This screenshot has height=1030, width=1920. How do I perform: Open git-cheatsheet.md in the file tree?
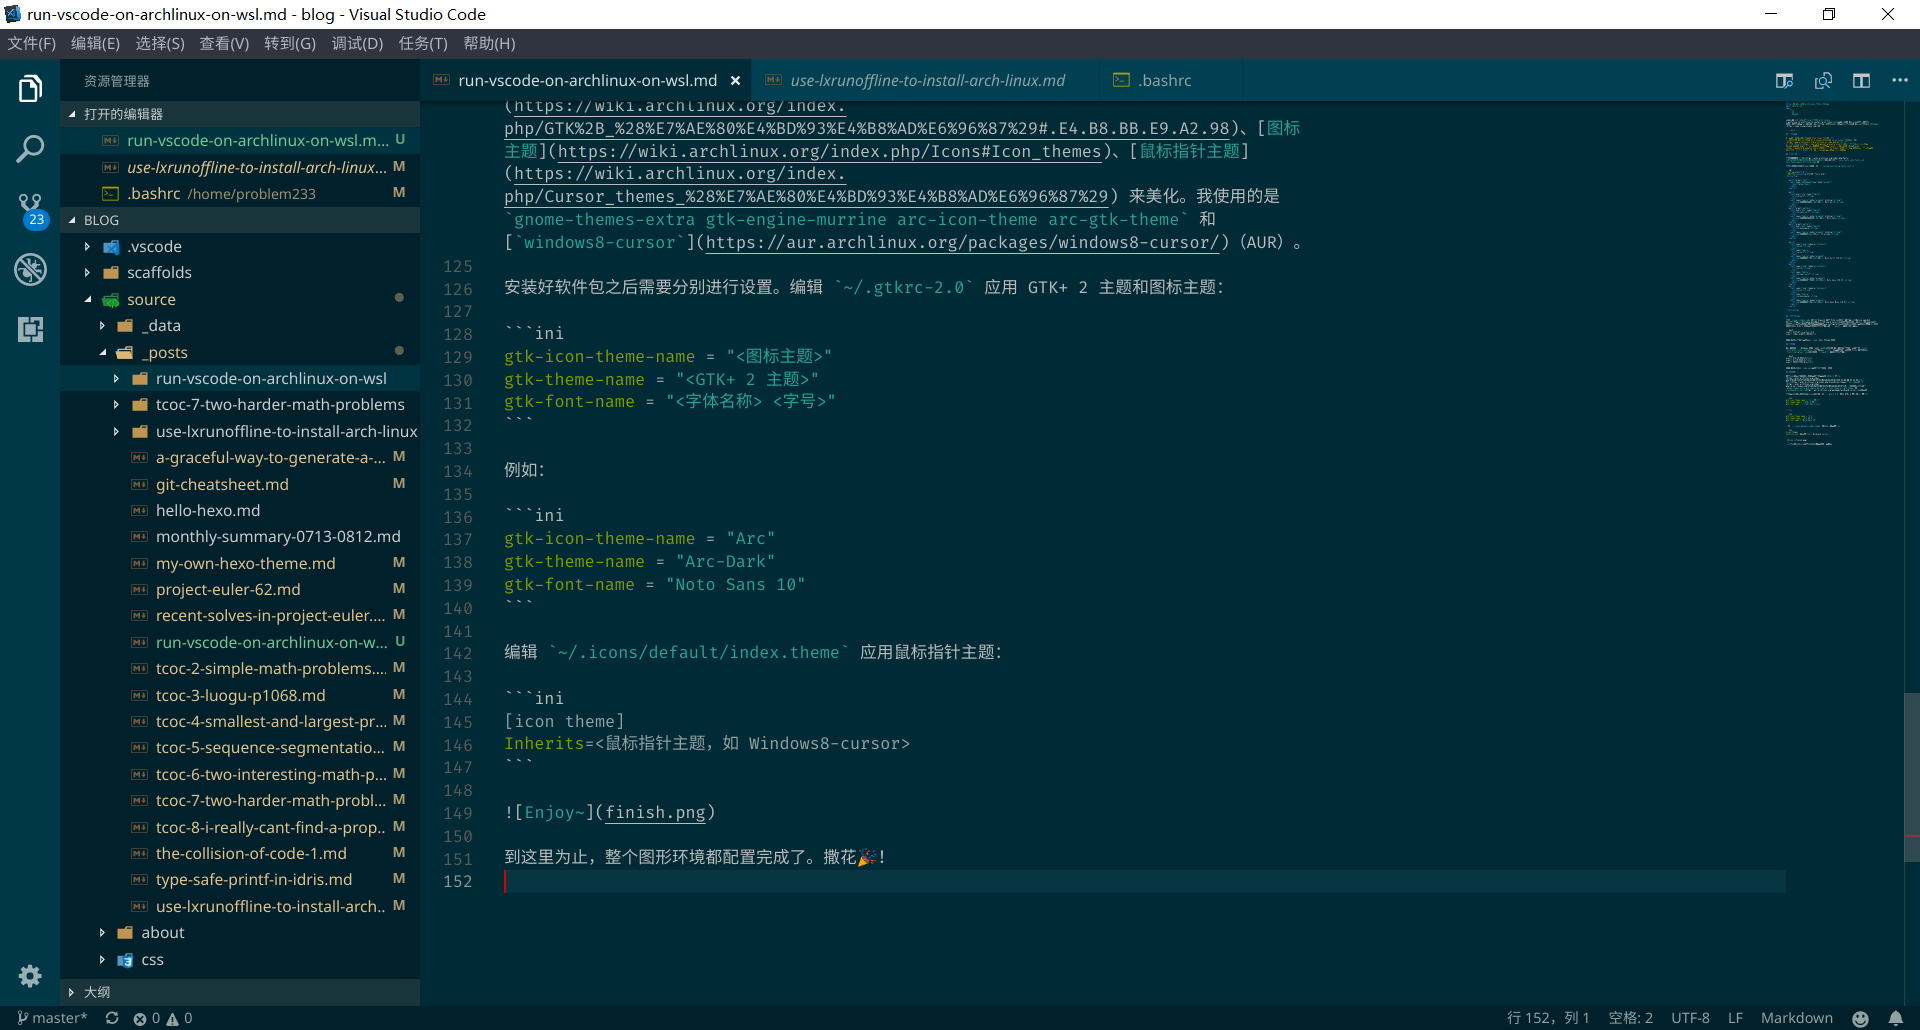(x=222, y=484)
